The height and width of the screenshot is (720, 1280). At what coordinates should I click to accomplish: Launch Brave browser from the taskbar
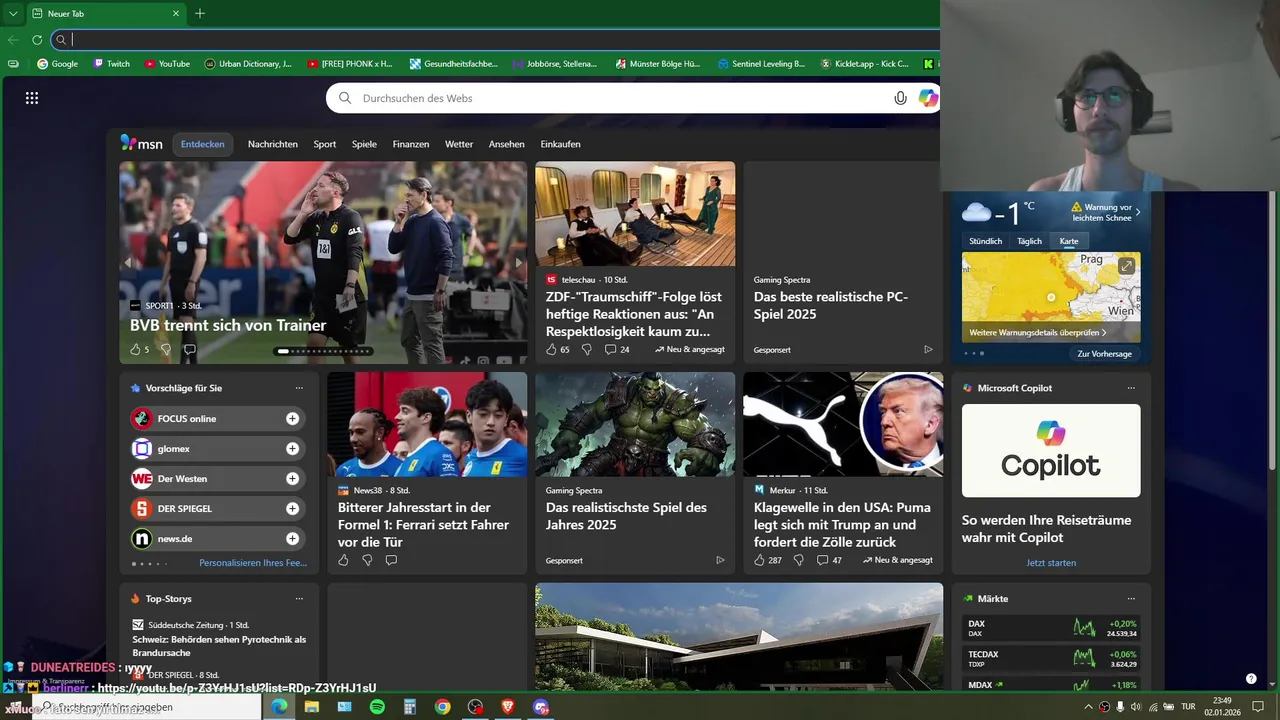(508, 706)
